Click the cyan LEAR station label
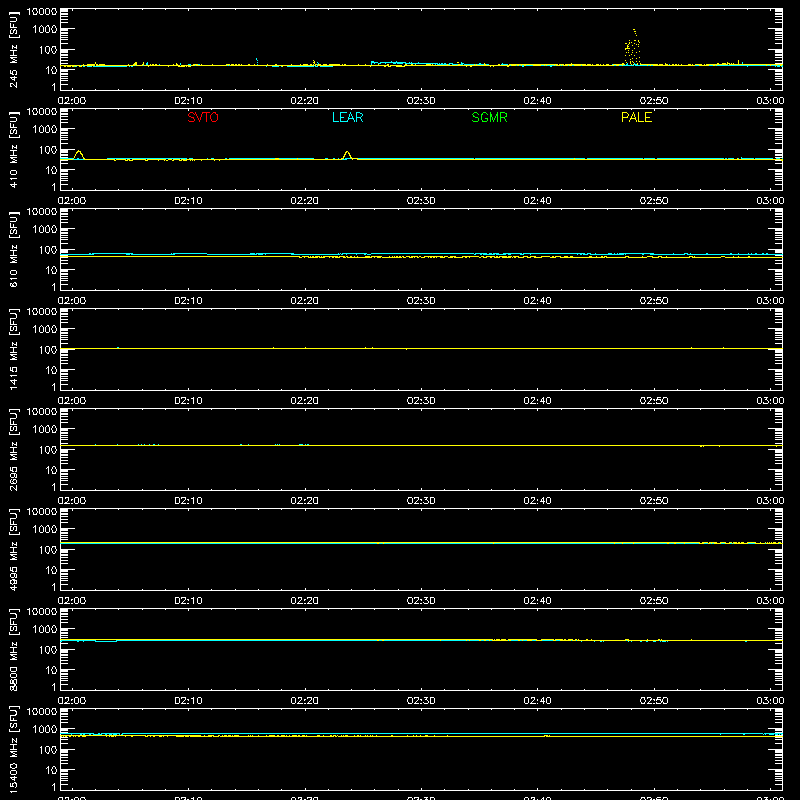 coord(347,117)
